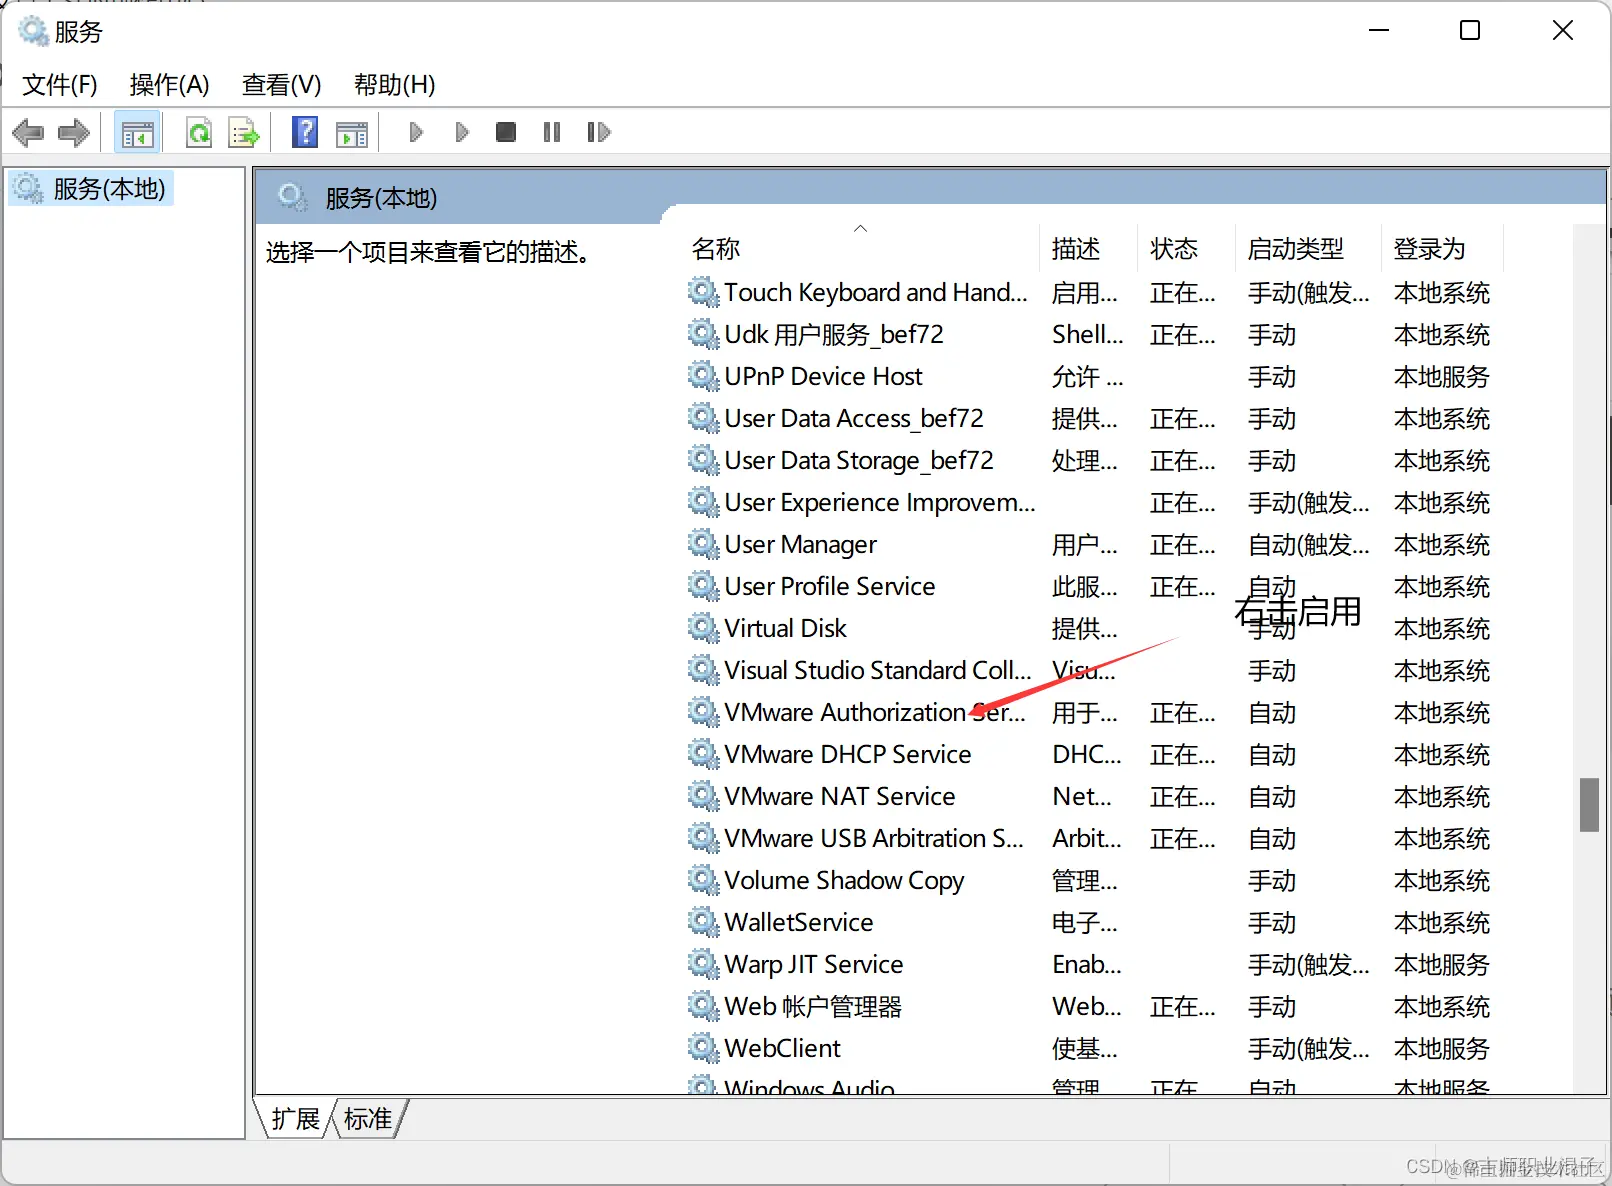The height and width of the screenshot is (1186, 1612).
Task: Open the 查看(V) menu
Action: pyautogui.click(x=282, y=85)
